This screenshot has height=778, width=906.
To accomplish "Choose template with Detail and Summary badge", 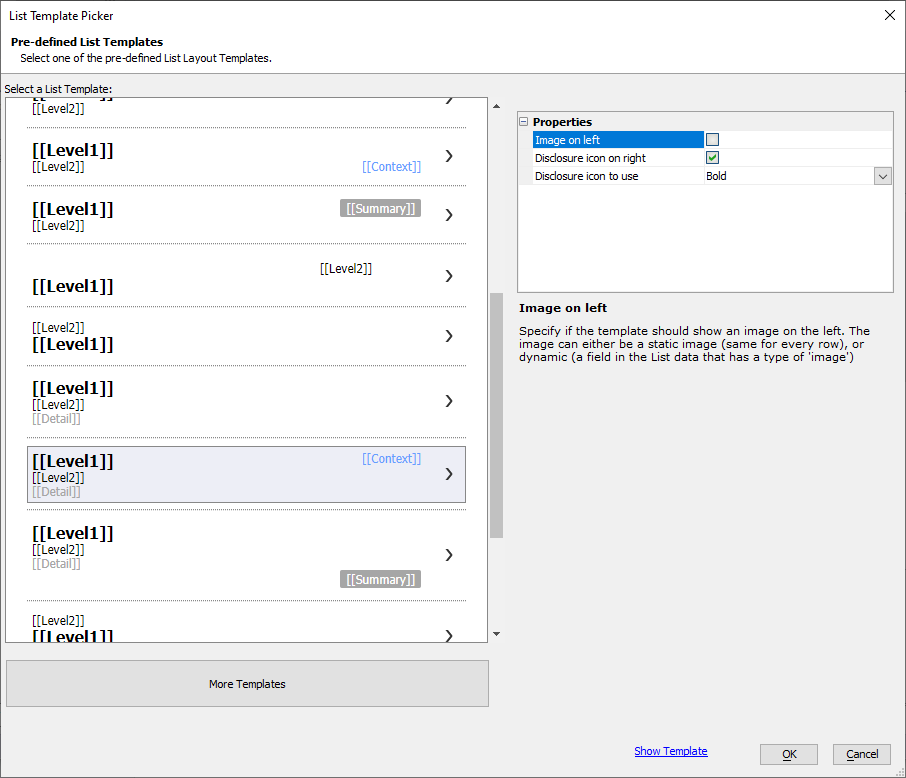I will 246,555.
